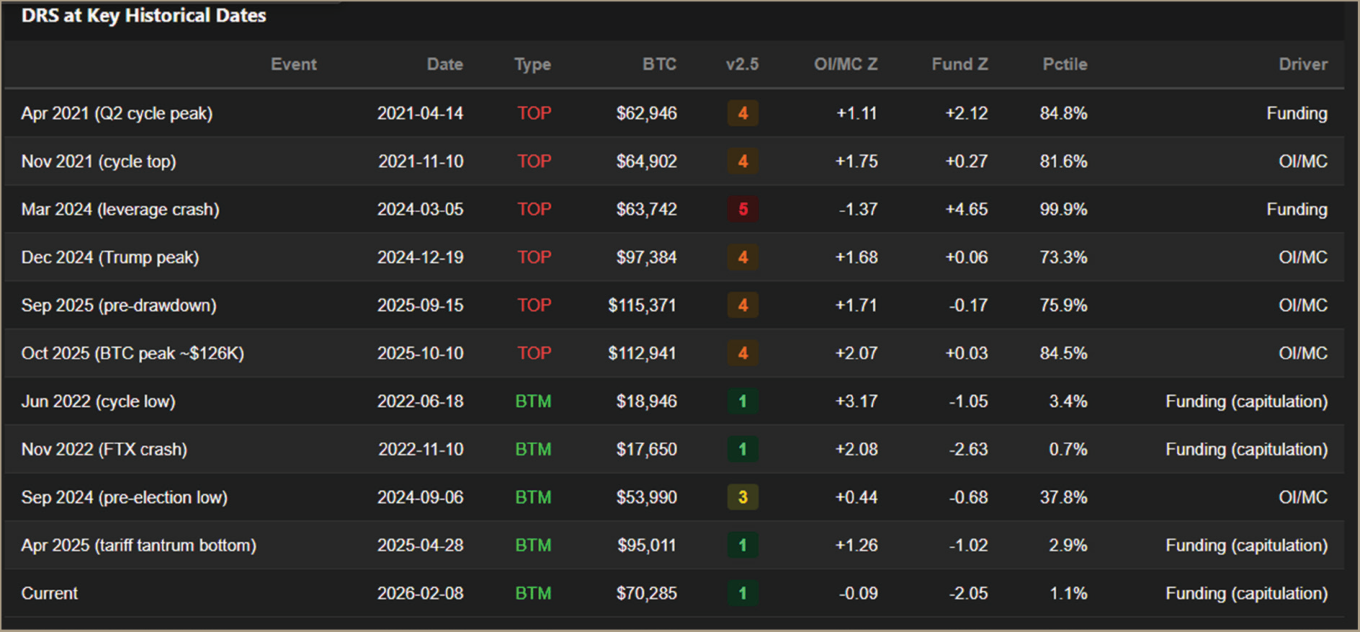Click the title 'DRS at Key Historical Dates'
The image size is (1360, 632).
click(144, 16)
